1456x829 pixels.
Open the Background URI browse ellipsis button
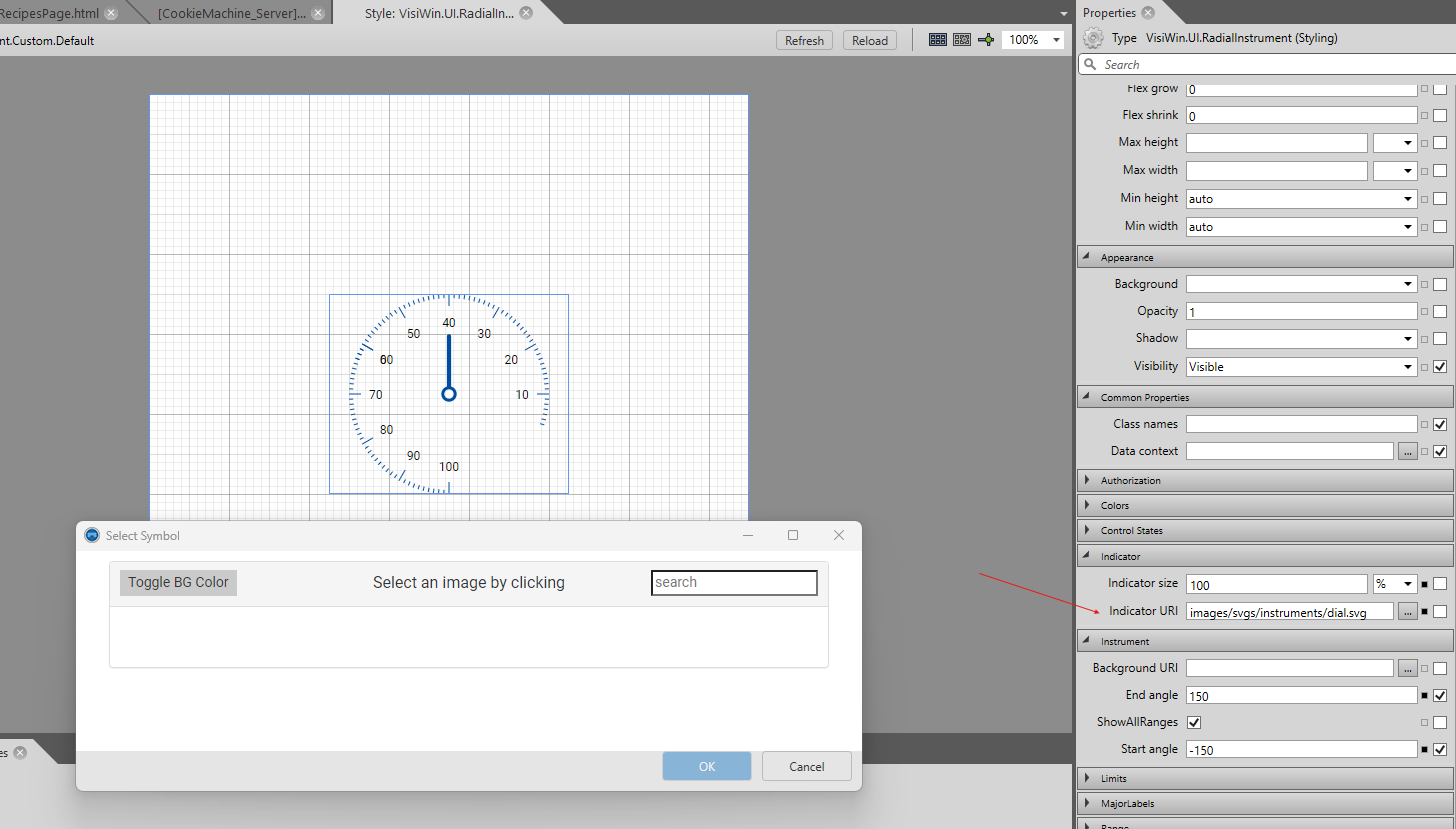point(1407,667)
